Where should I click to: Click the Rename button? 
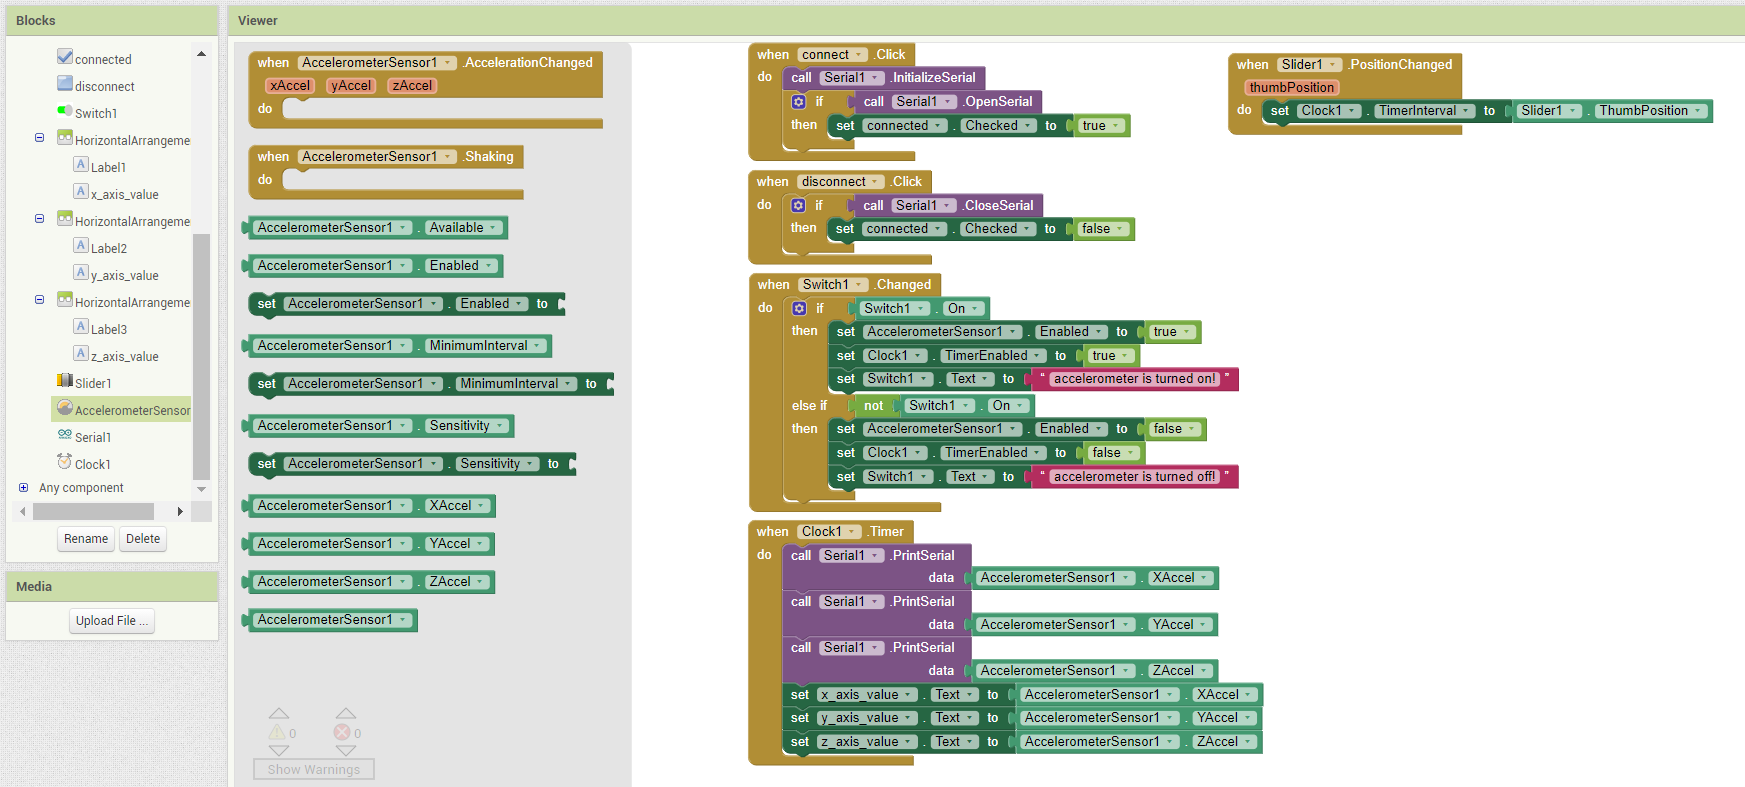pos(86,539)
